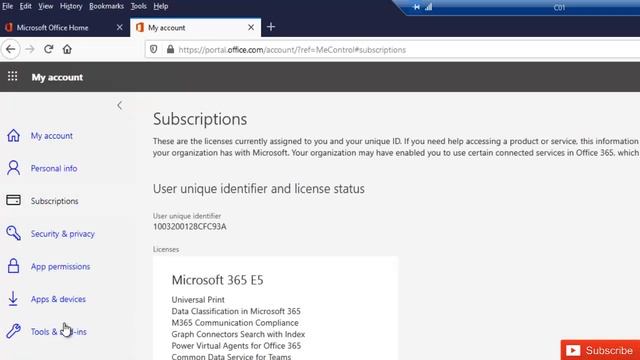Close the My account tab
This screenshot has height=360, width=640.
click(x=251, y=27)
